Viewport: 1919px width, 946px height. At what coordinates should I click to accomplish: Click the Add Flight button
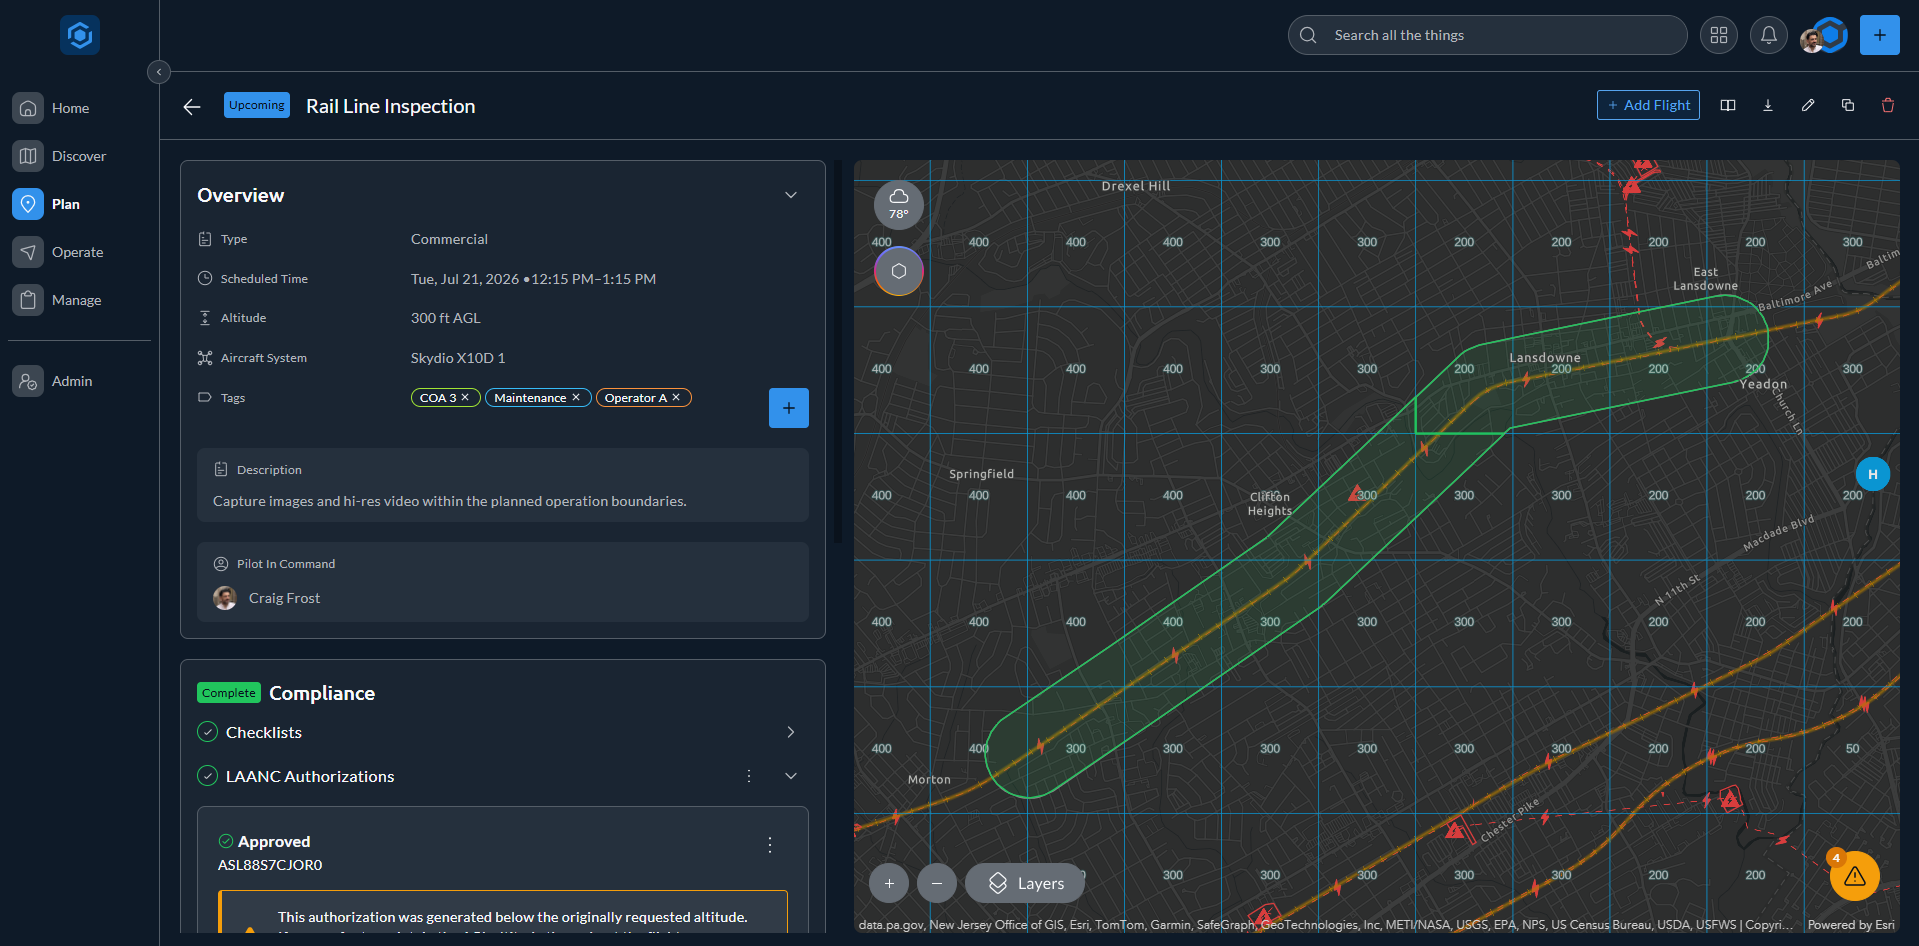(x=1648, y=105)
